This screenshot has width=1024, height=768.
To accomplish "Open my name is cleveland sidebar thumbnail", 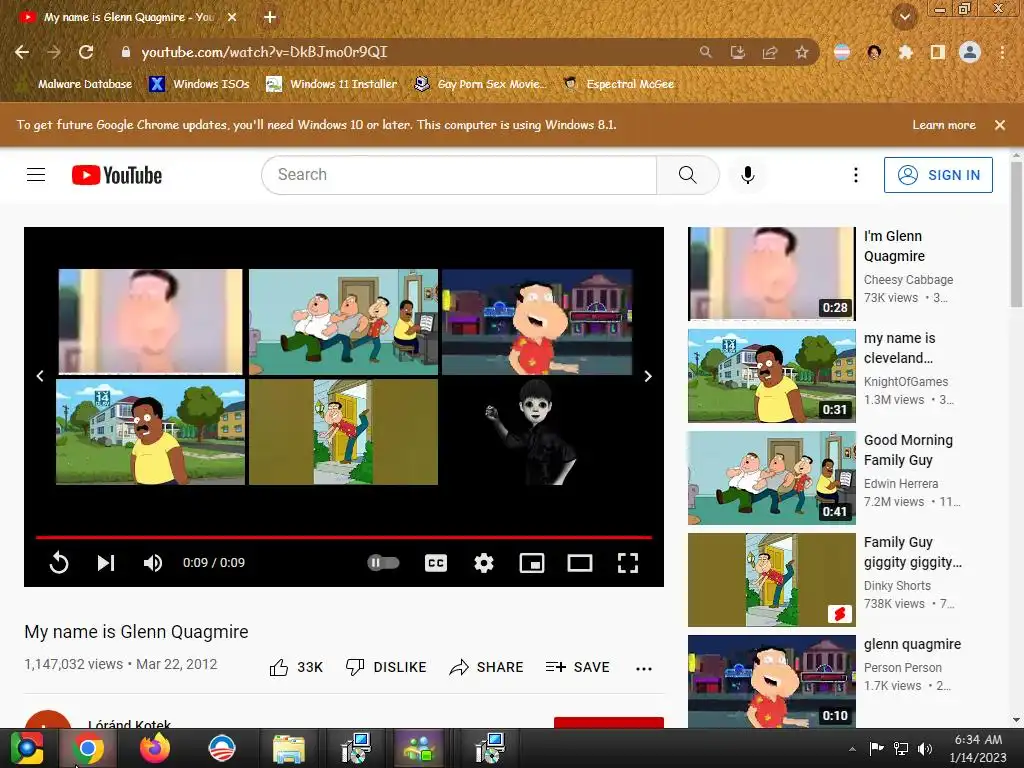I will coord(771,376).
